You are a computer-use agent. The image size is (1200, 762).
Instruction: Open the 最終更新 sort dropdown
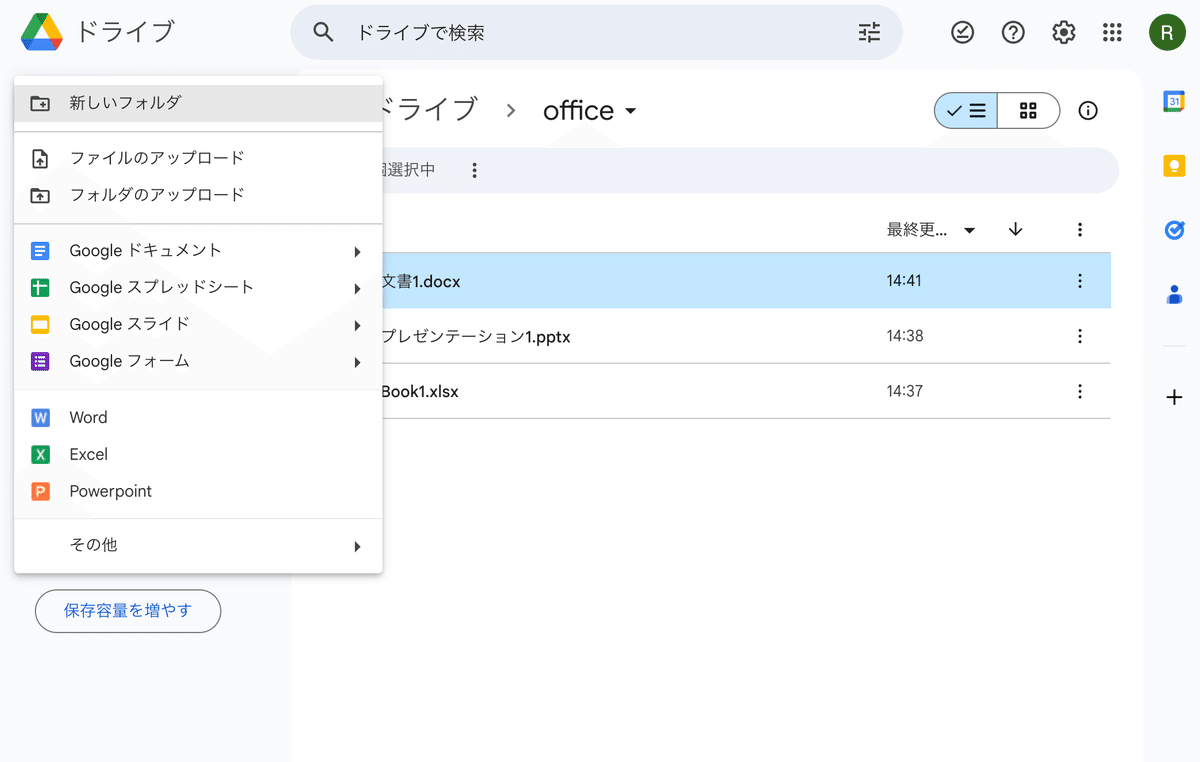tap(931, 230)
